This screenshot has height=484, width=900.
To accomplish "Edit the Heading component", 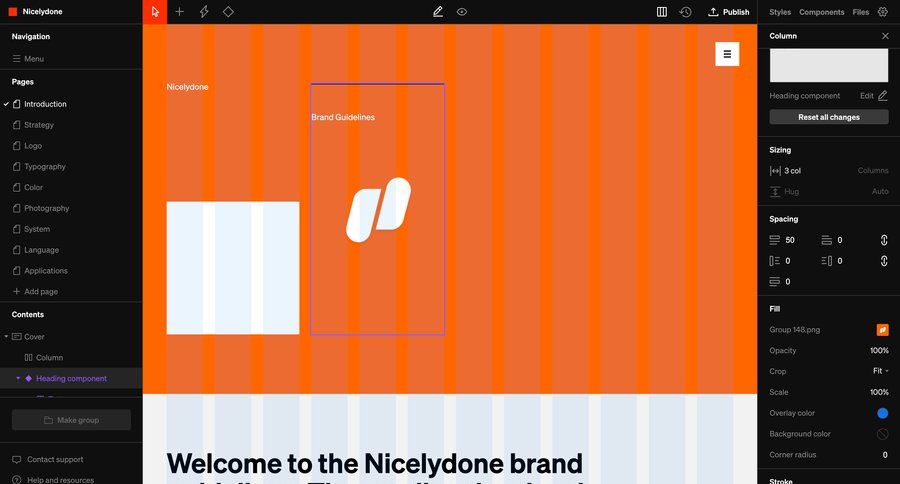I will [874, 96].
